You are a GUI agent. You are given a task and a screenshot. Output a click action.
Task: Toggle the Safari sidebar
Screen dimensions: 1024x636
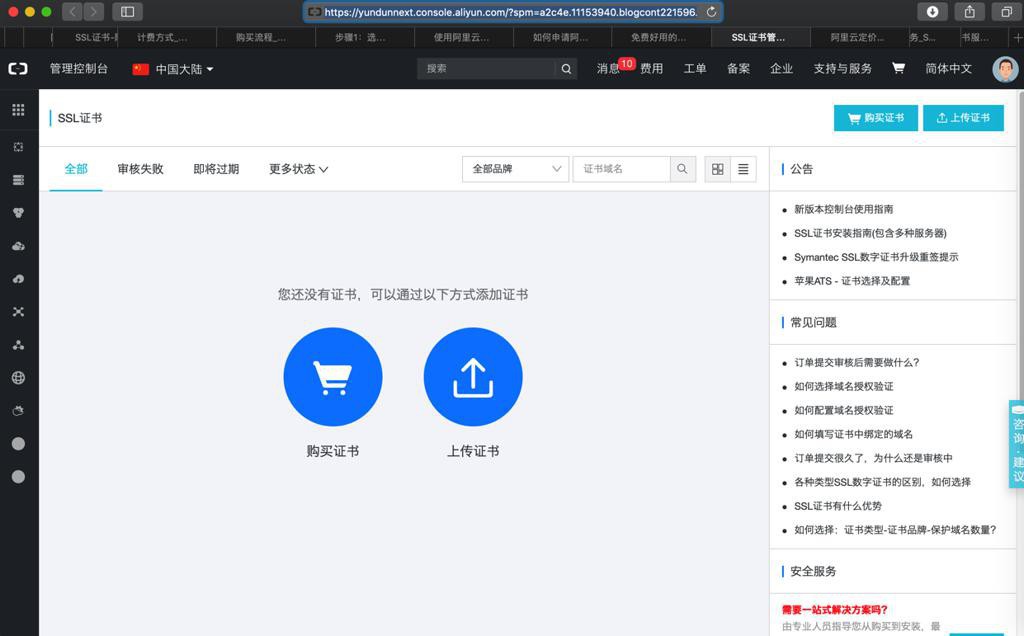click(128, 12)
